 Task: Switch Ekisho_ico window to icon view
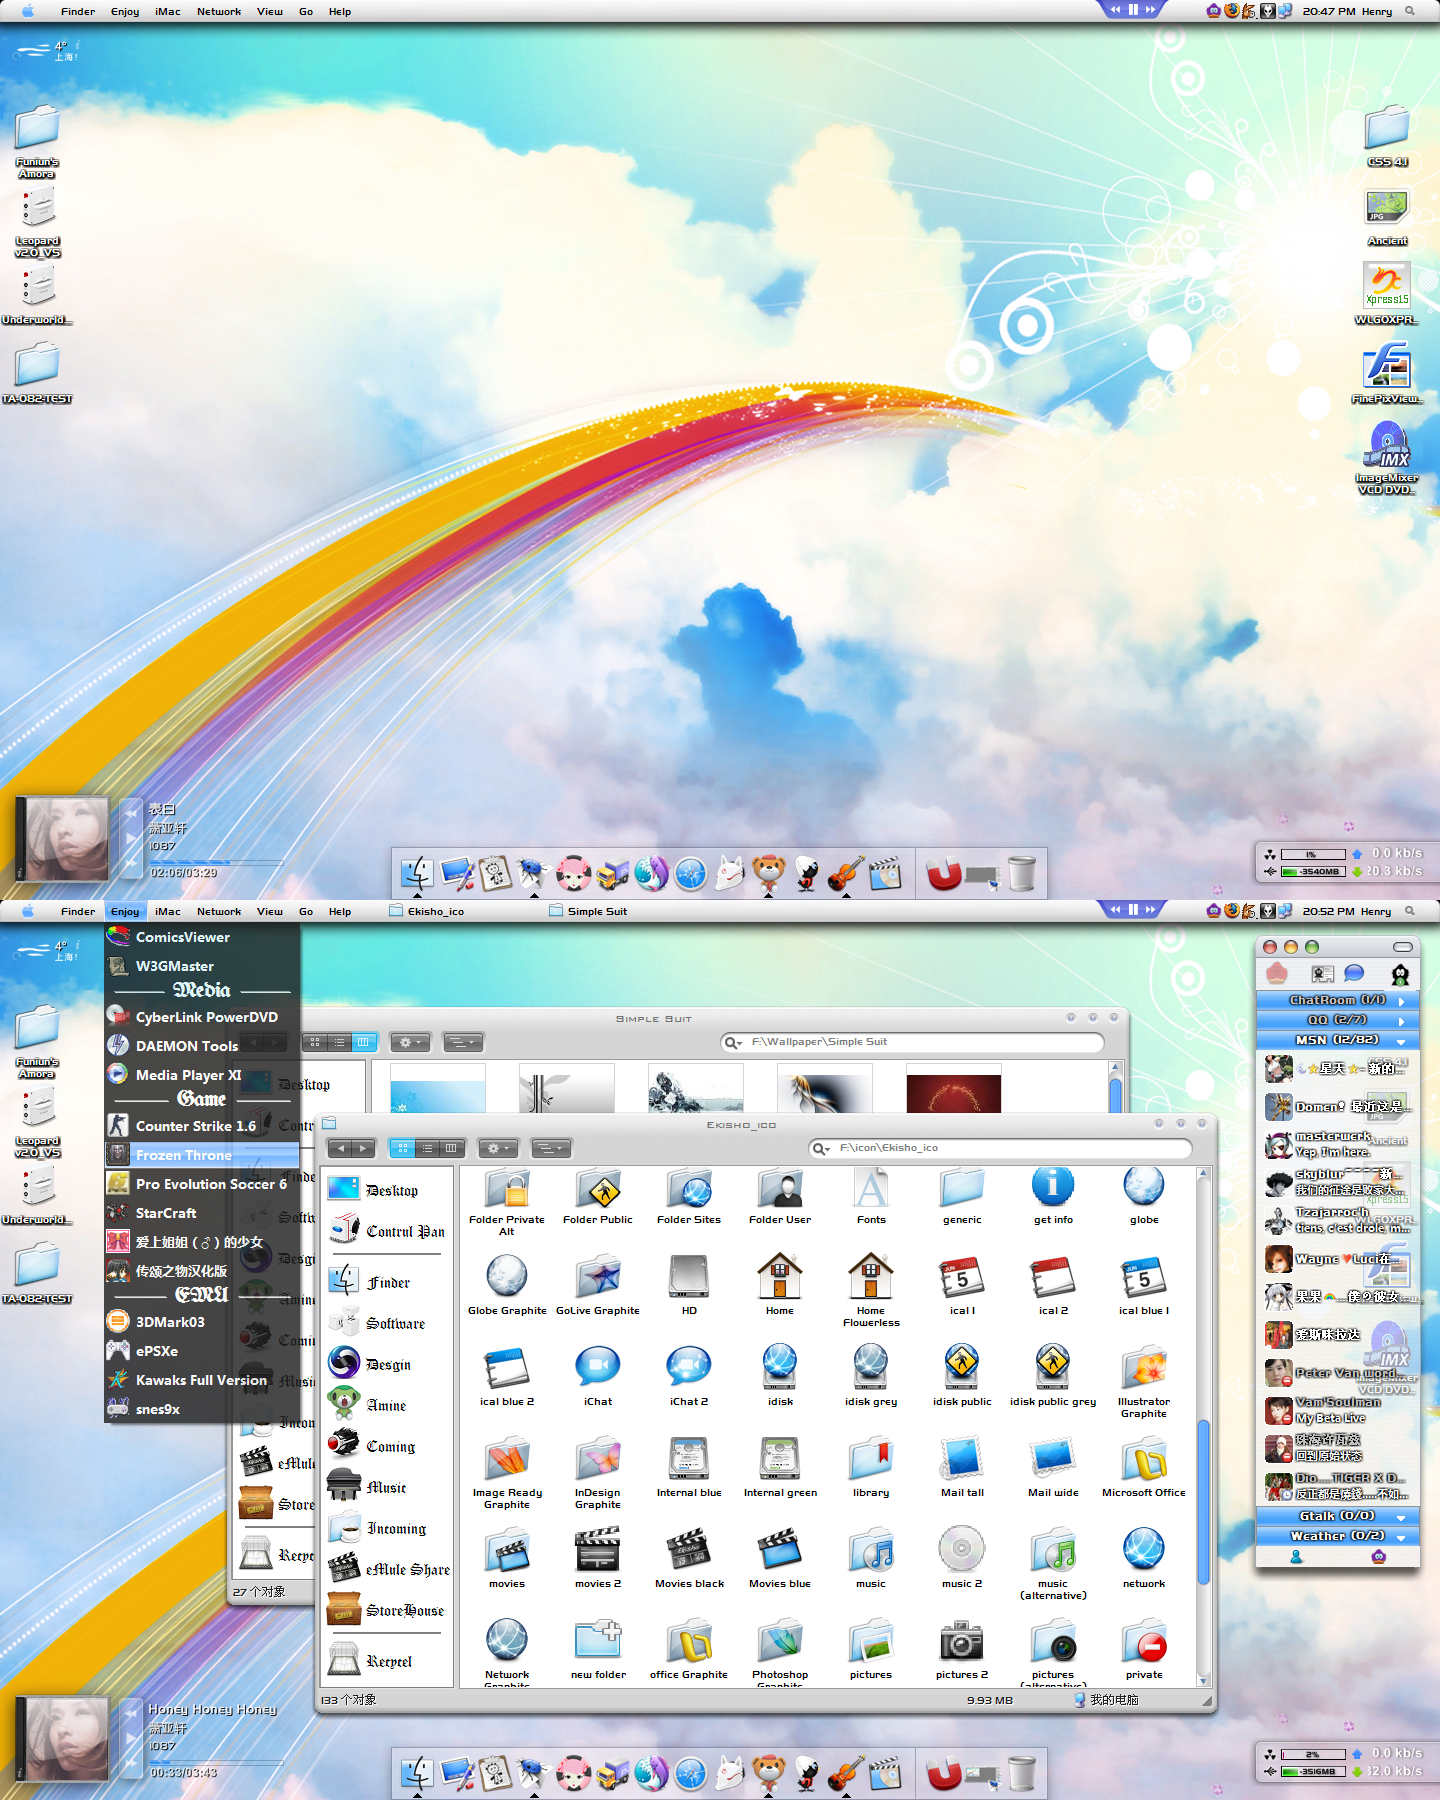point(403,1148)
